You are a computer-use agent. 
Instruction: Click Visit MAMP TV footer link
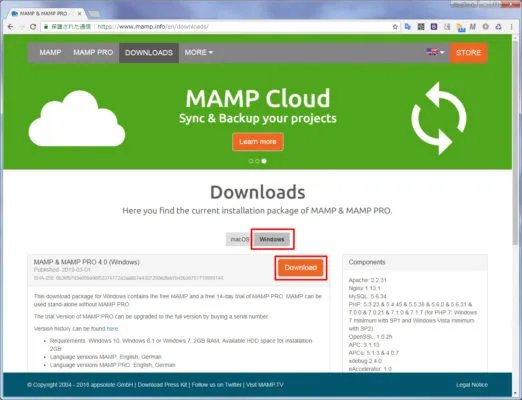[265, 385]
